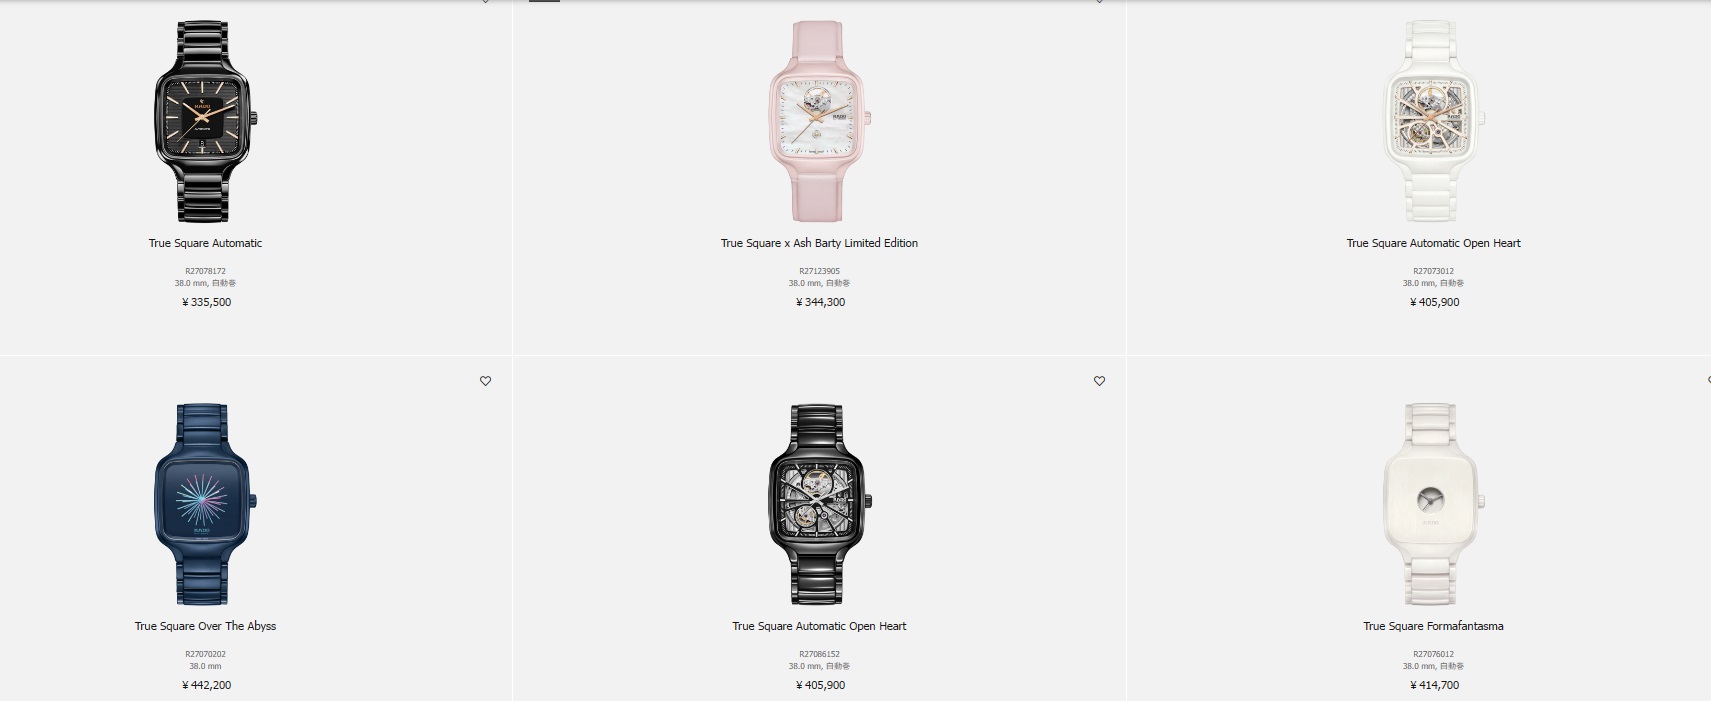1711x701 pixels.
Task: View the black skeleton Open Heart watch image
Action: tap(820, 504)
